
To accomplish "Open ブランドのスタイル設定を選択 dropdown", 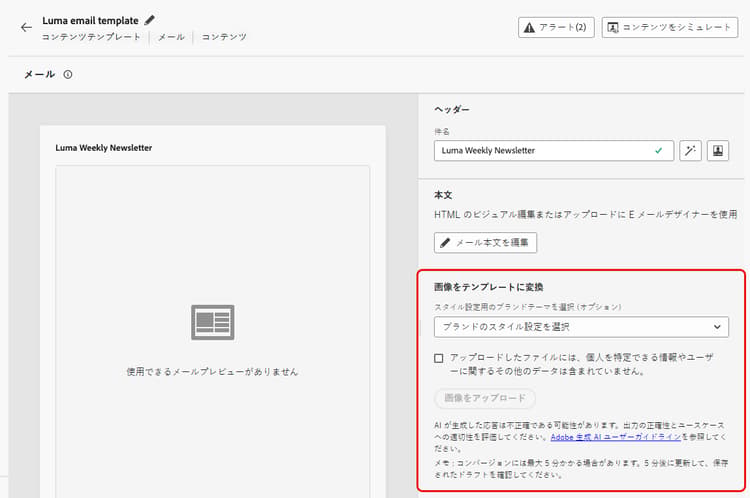I will 581,327.
